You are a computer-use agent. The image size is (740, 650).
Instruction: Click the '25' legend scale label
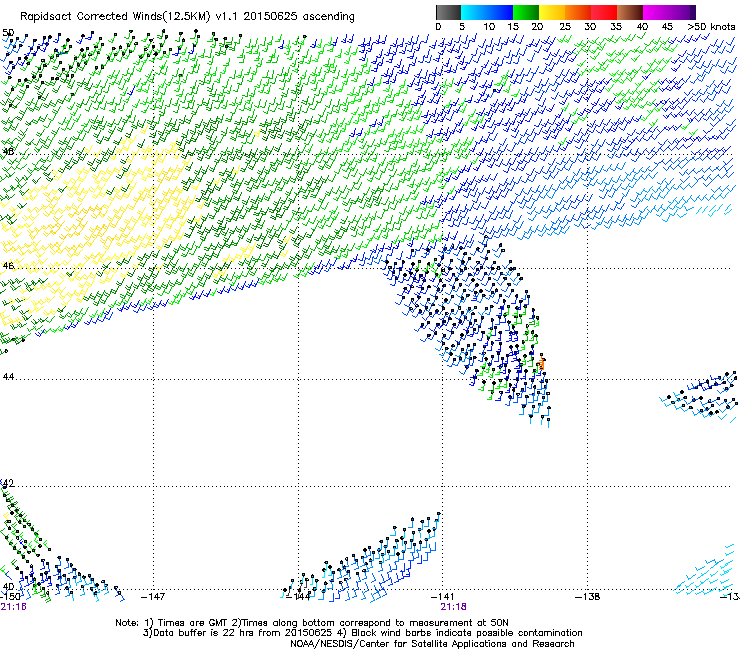click(x=565, y=27)
